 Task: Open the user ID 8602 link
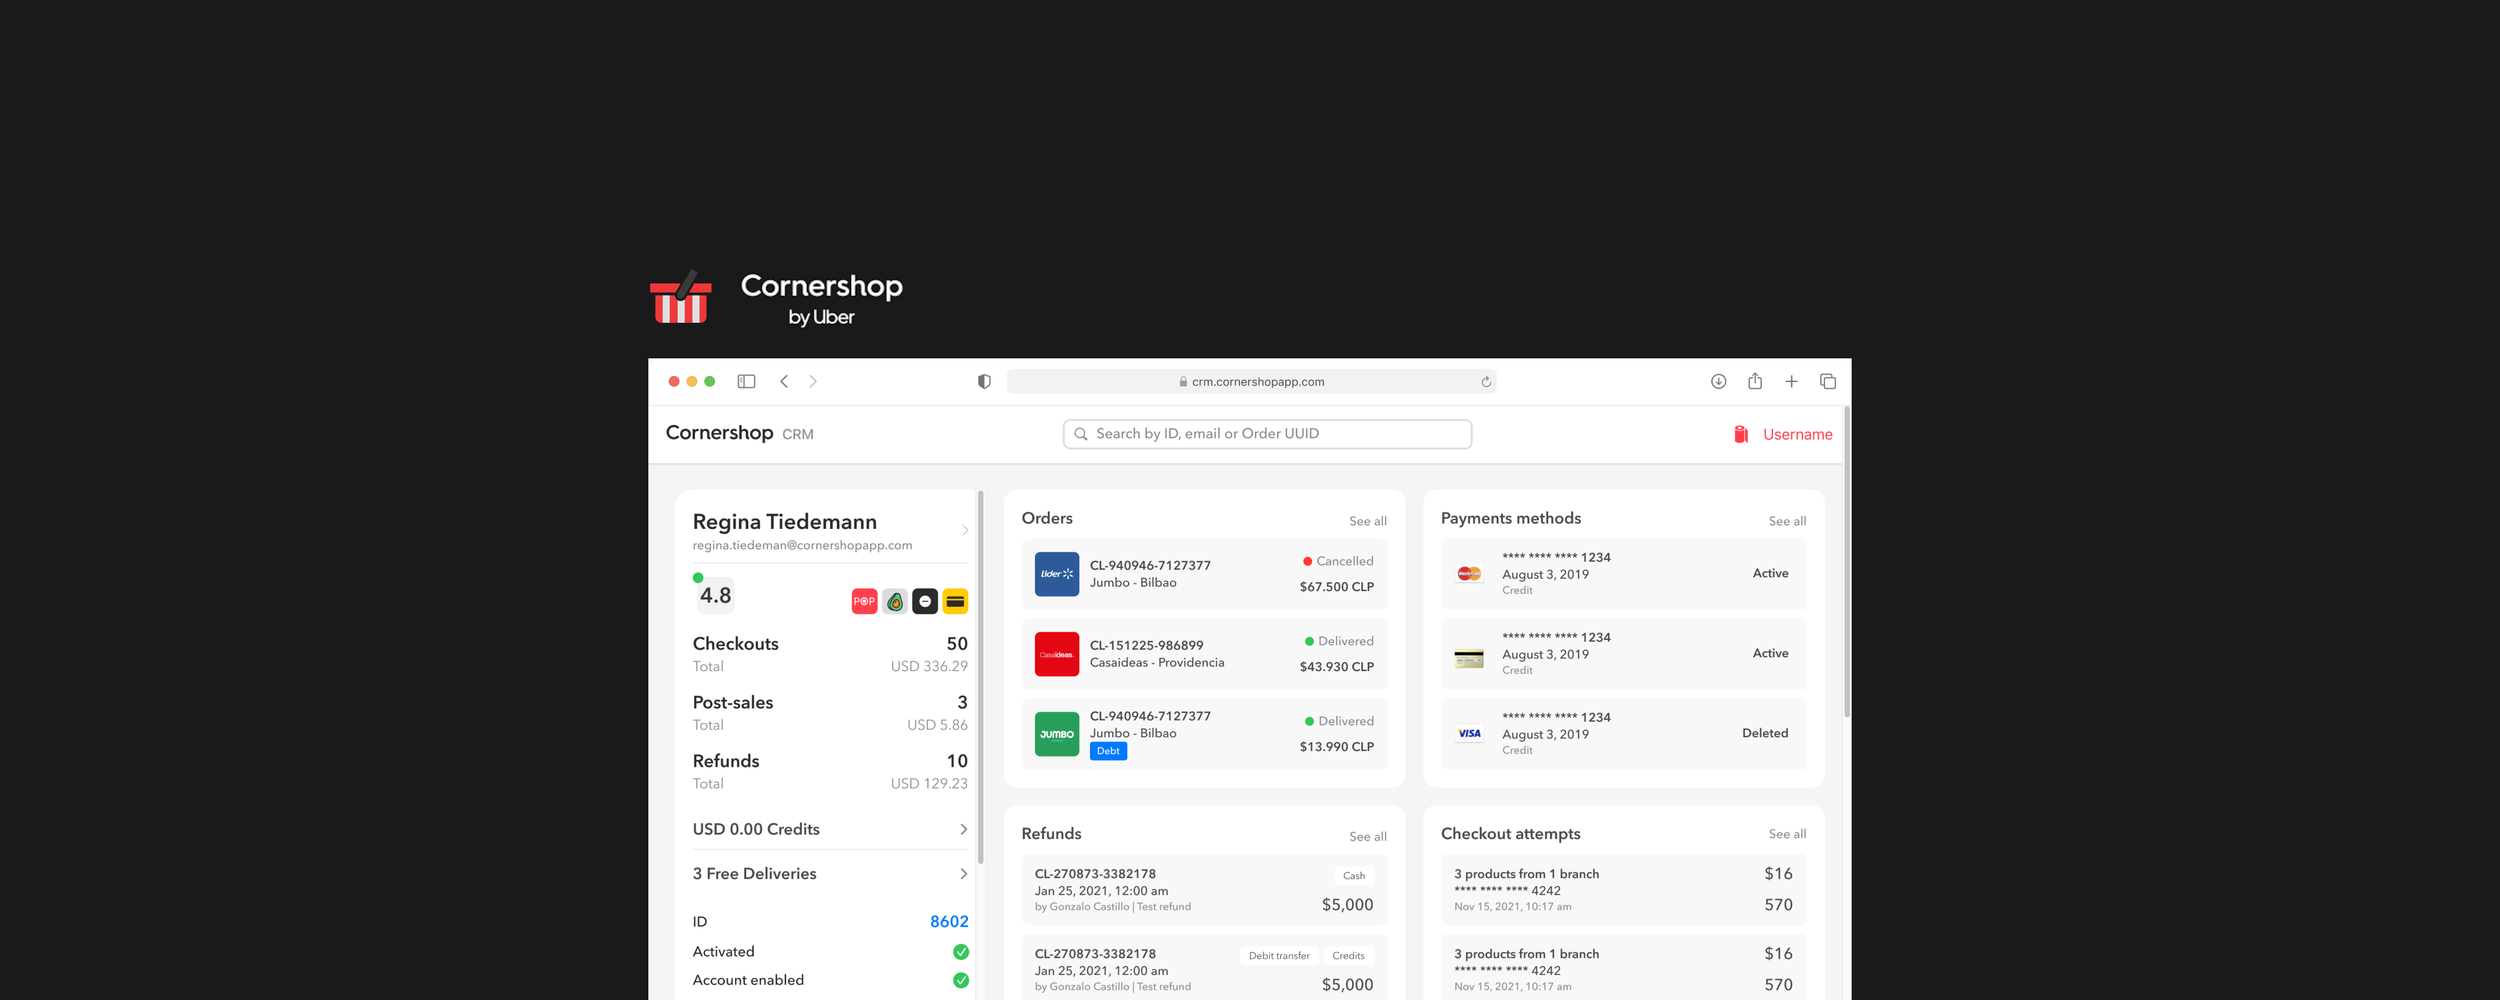949,922
